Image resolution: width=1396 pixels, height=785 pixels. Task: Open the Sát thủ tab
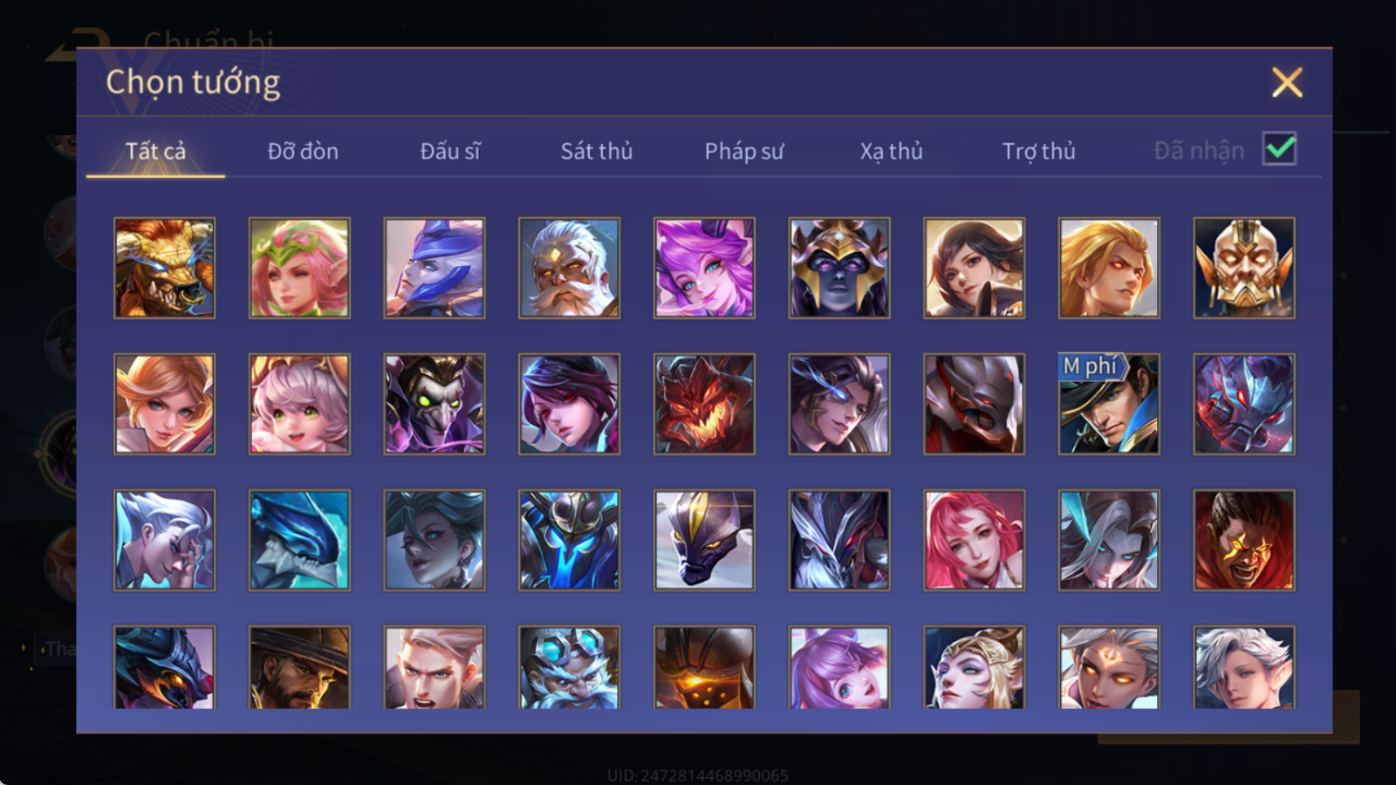pyautogui.click(x=596, y=151)
